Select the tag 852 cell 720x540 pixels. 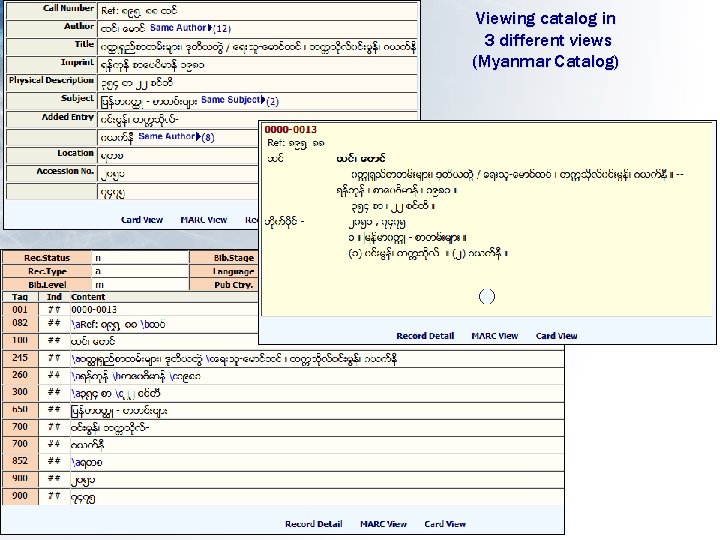click(20, 461)
